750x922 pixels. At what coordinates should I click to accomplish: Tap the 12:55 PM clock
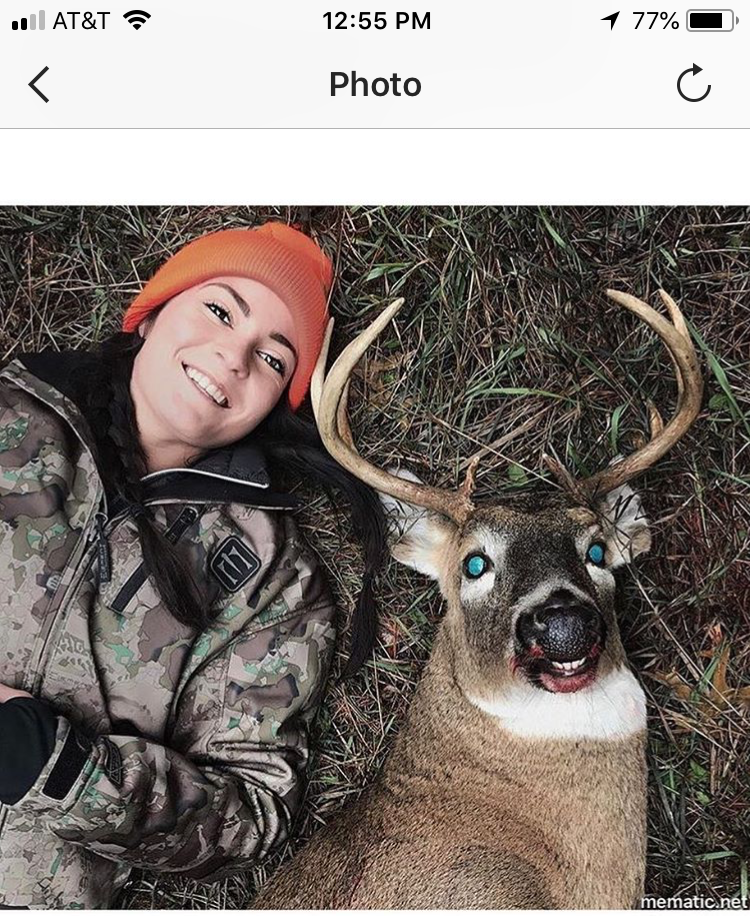[x=376, y=21]
